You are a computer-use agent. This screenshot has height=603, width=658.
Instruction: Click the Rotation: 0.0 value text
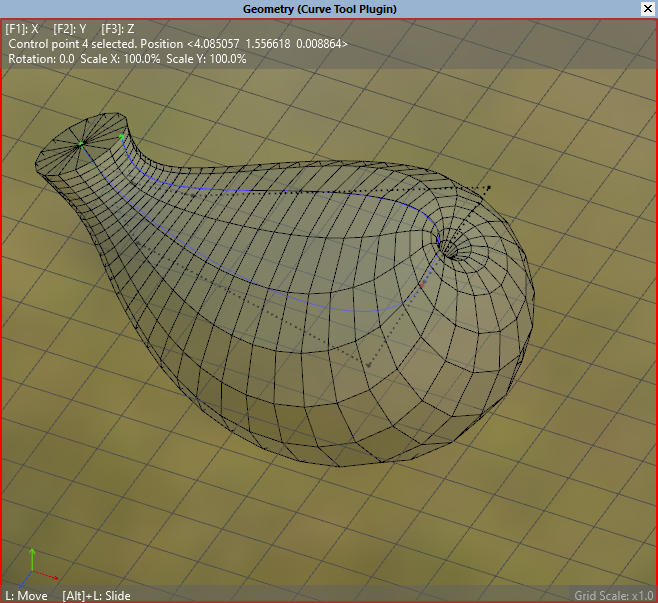click(x=41, y=59)
